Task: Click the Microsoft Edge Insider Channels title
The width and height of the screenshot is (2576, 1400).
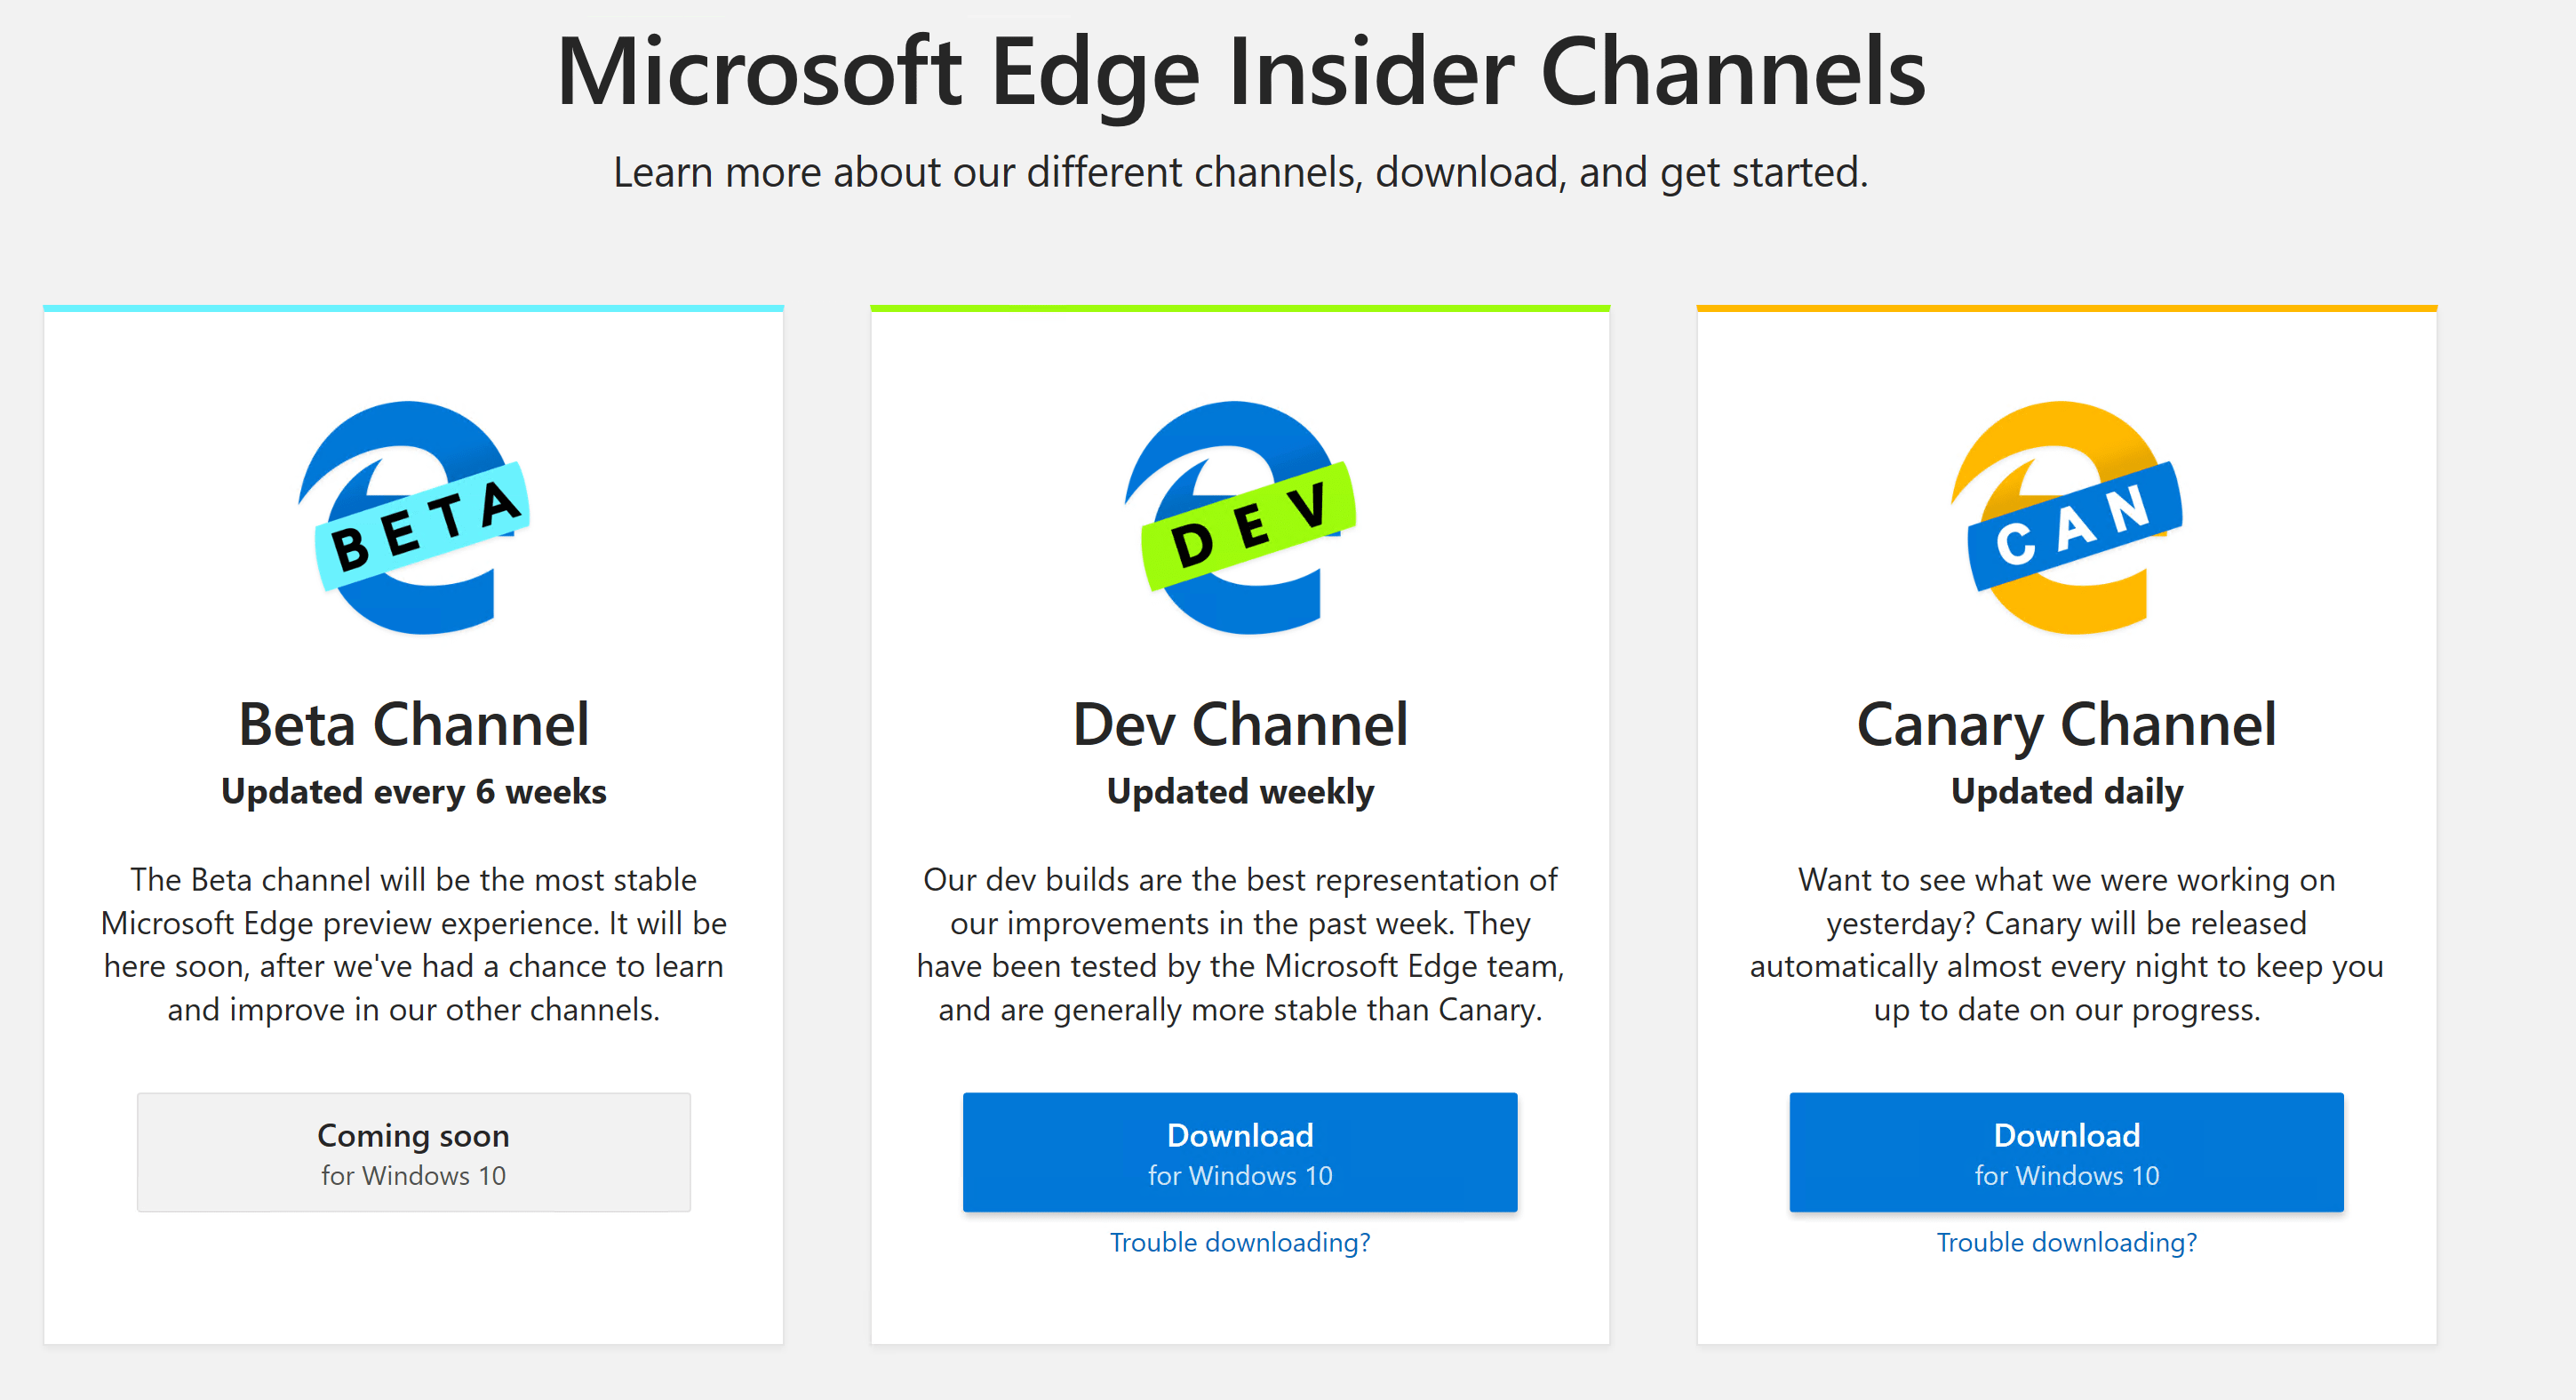Action: pos(1240,72)
